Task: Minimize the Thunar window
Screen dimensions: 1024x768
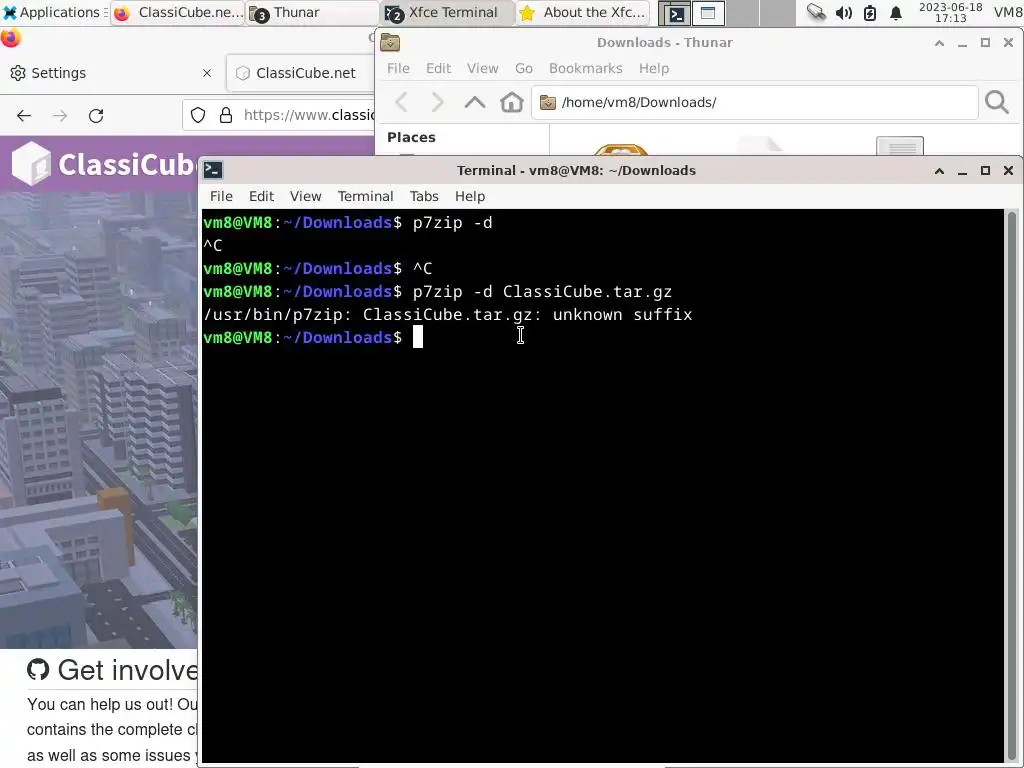Action: pyautogui.click(x=962, y=43)
